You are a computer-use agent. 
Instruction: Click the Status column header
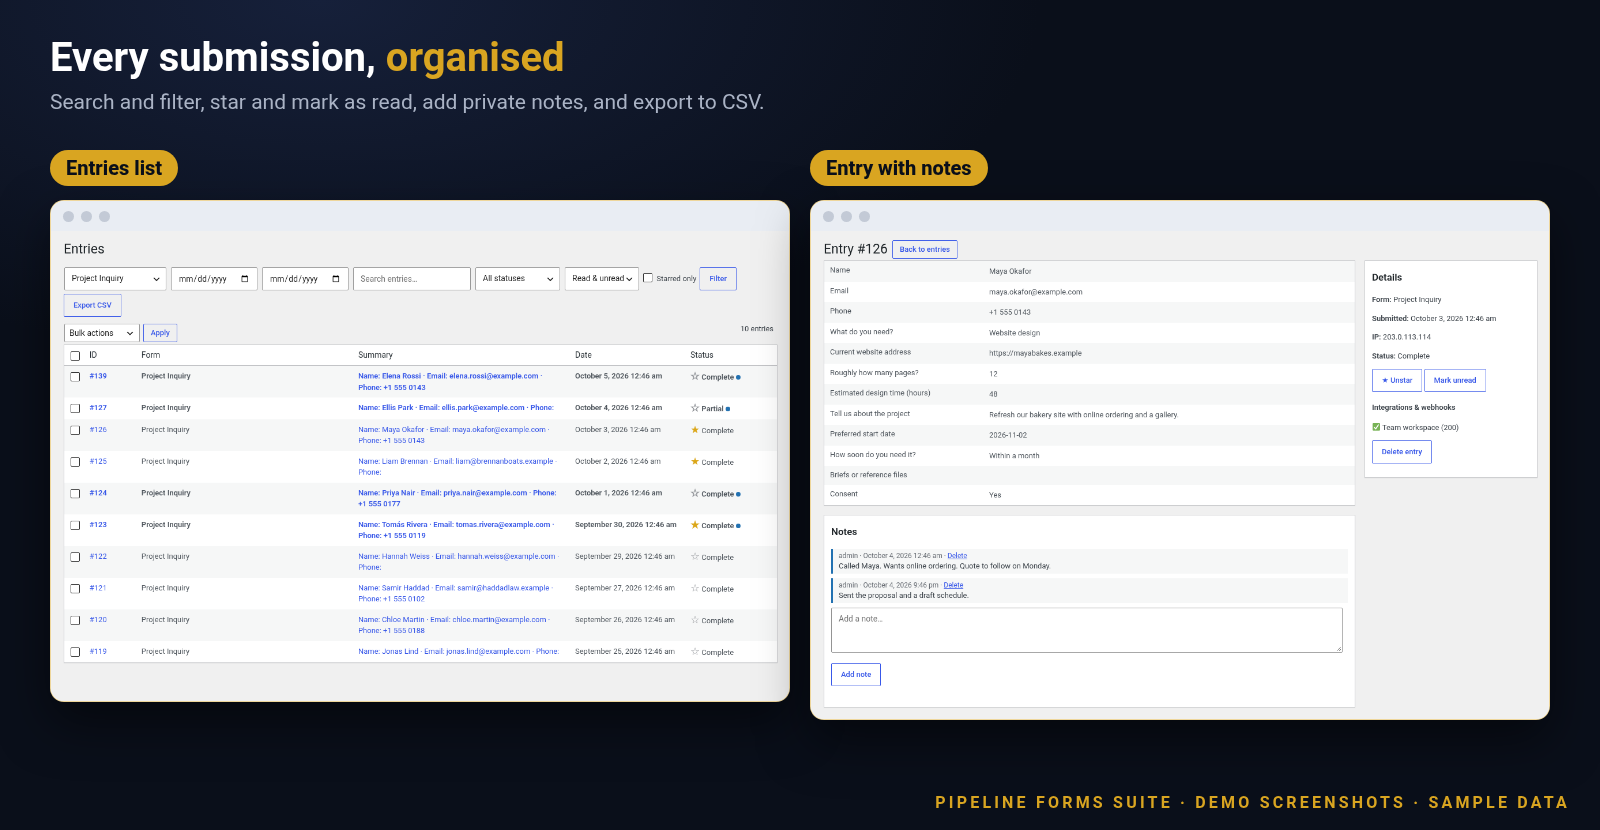tap(702, 355)
